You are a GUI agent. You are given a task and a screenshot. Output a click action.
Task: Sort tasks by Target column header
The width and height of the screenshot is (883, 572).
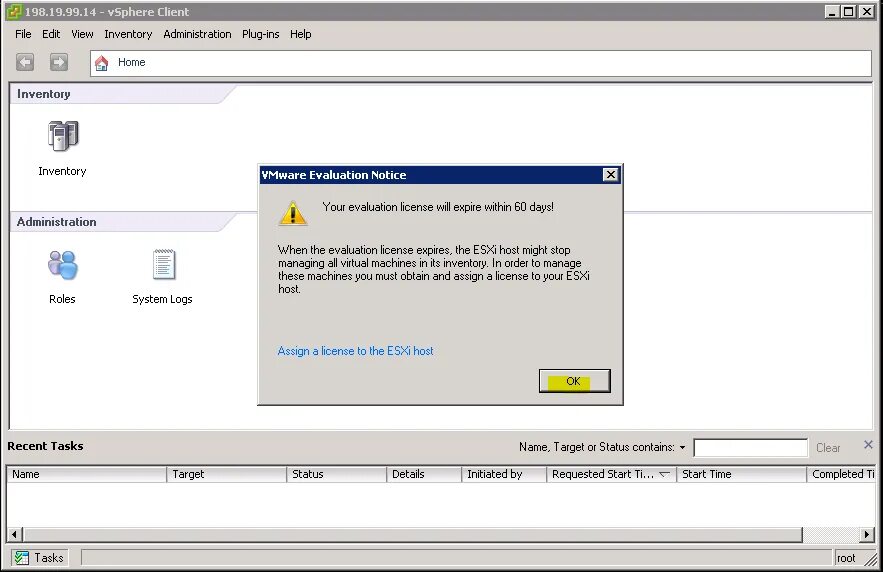(226, 474)
